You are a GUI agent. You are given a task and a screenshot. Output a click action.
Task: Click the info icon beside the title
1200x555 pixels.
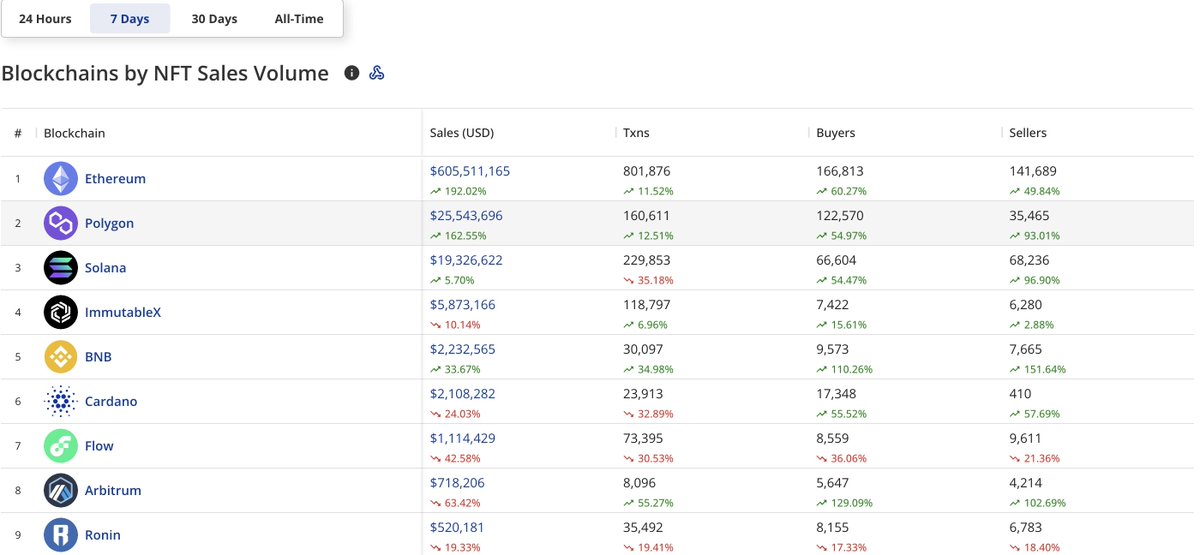click(x=352, y=73)
